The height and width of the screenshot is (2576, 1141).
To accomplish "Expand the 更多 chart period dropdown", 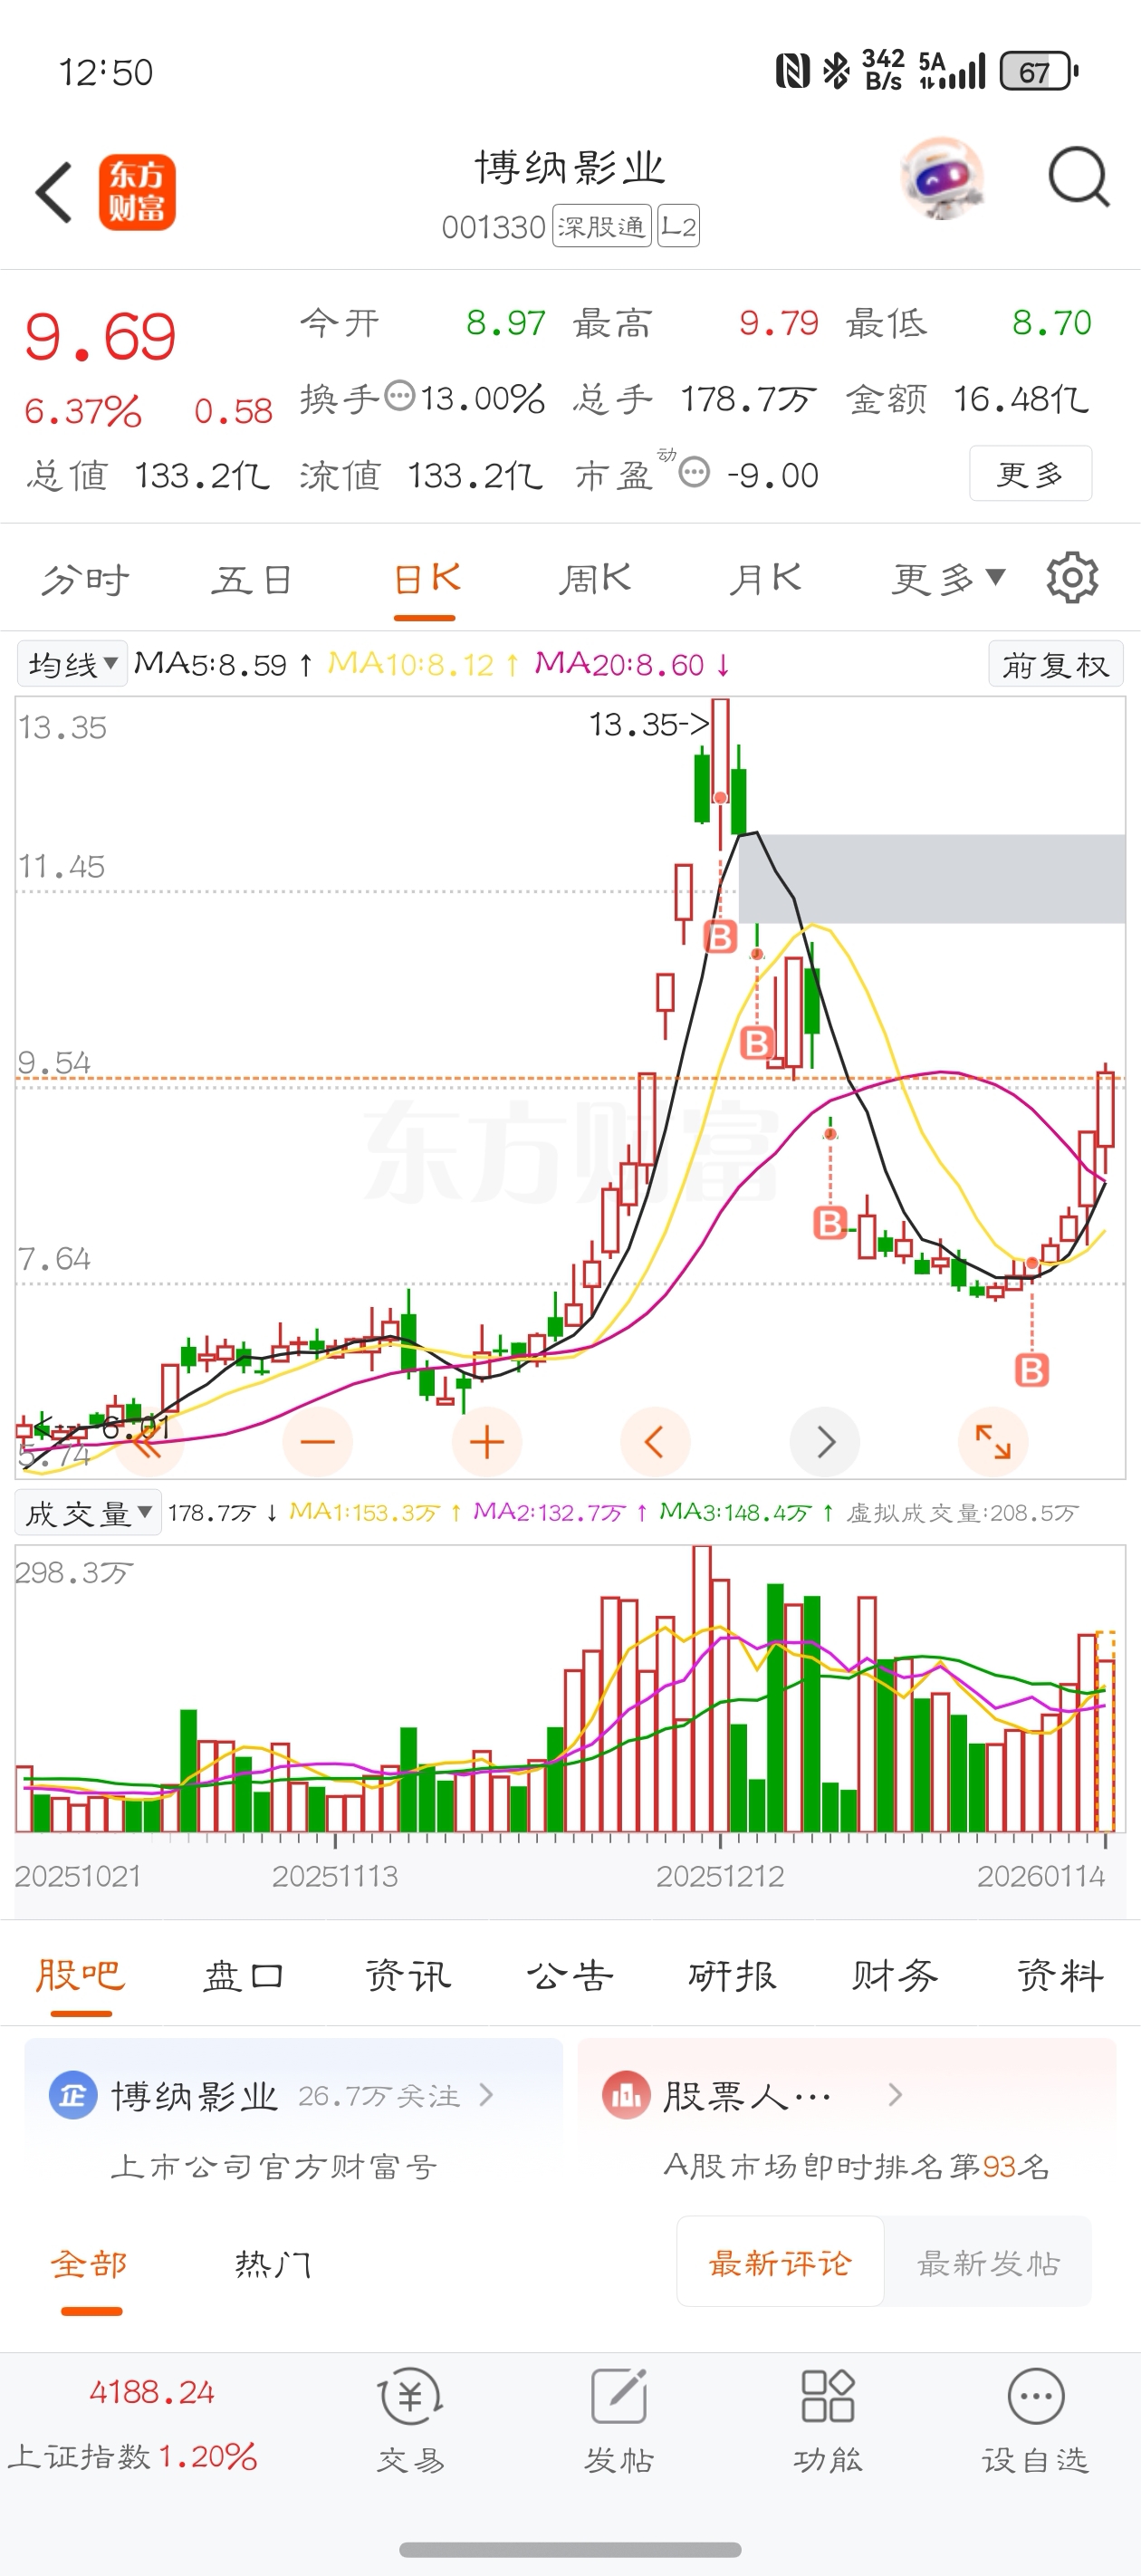I will coord(949,578).
